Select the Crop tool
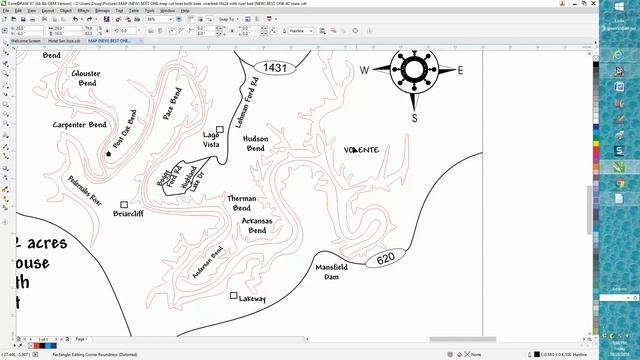640x360 pixels. (5, 63)
